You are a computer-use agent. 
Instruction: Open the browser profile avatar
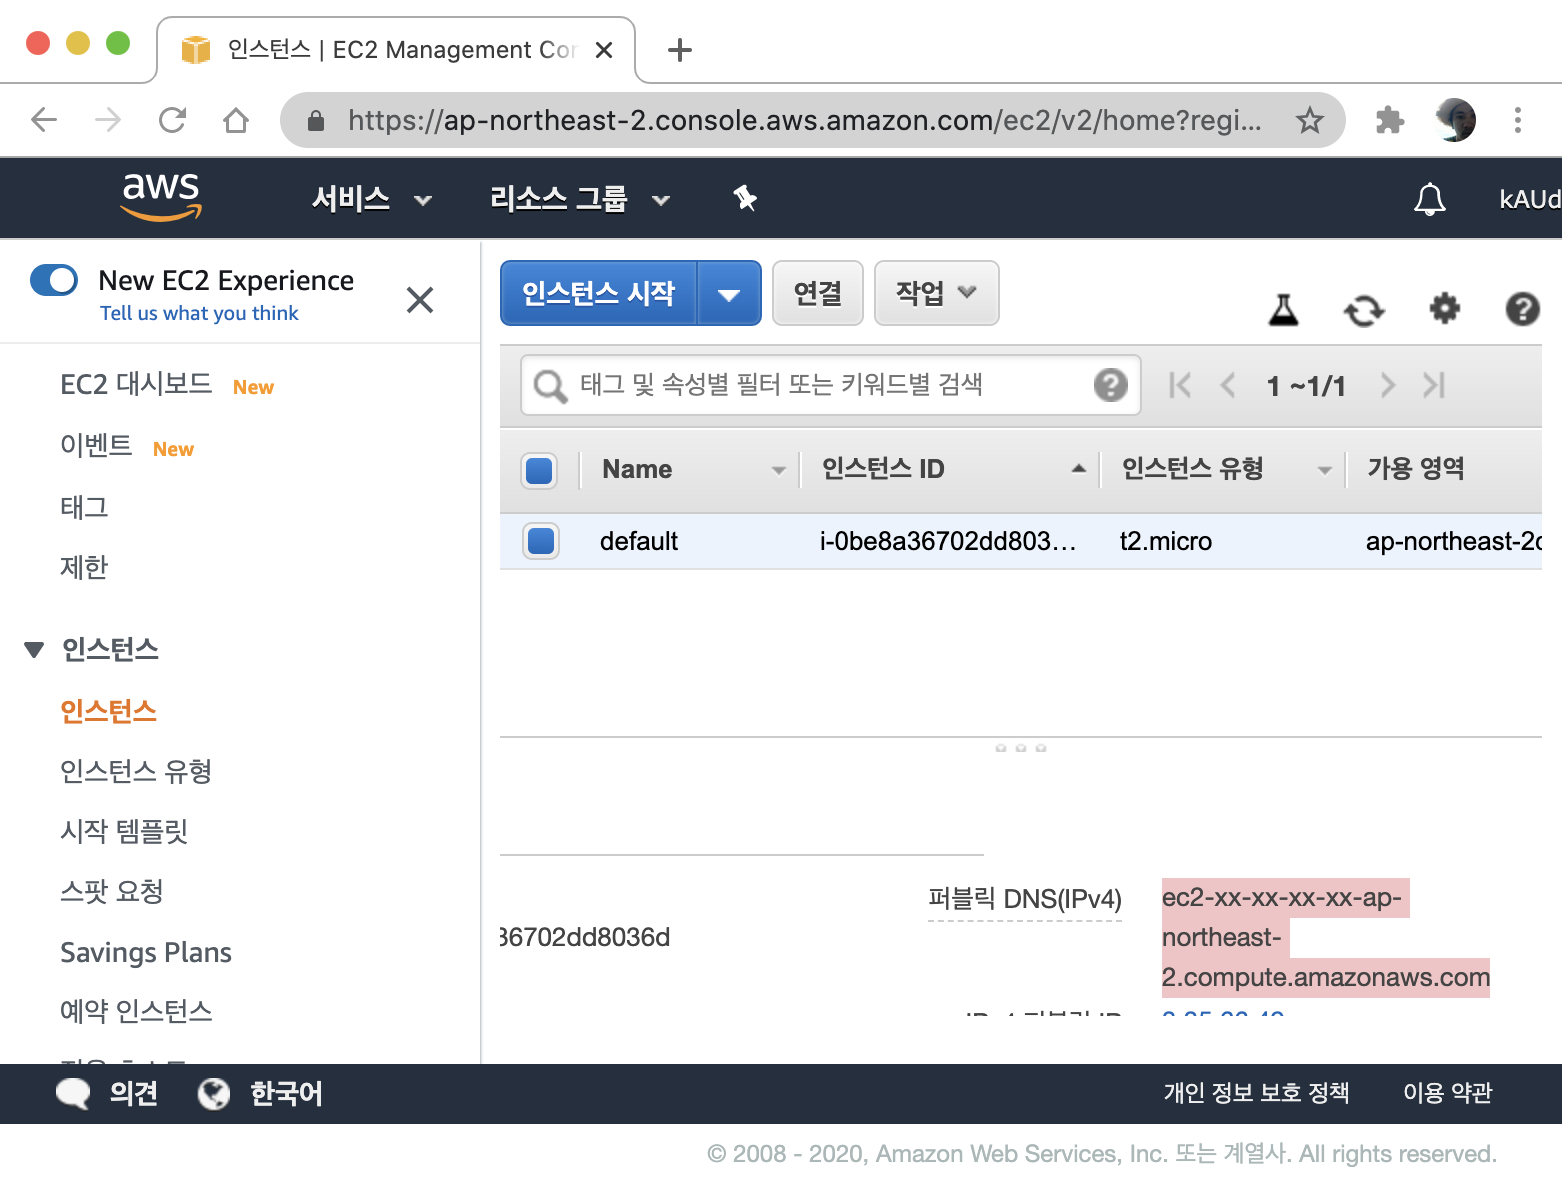click(1455, 120)
